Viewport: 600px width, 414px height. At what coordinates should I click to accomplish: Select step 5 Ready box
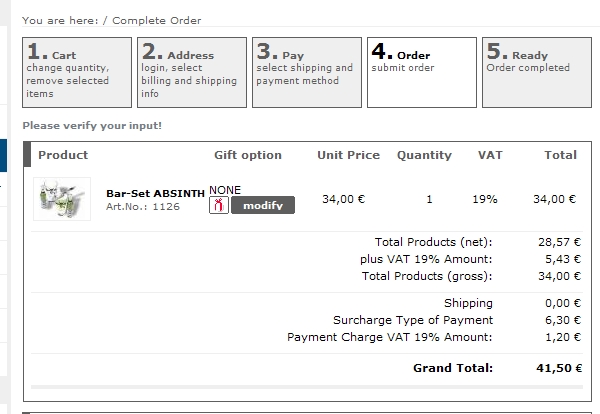pyautogui.click(x=536, y=72)
